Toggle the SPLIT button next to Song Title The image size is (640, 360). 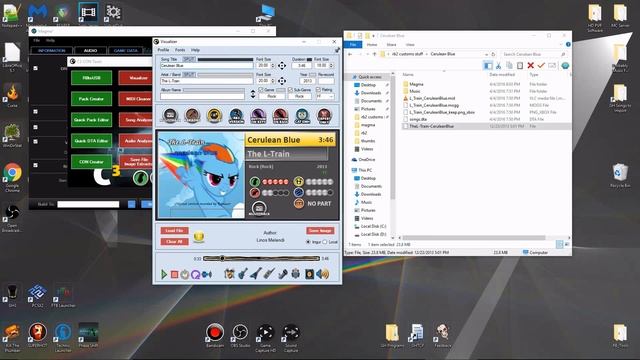(x=189, y=60)
